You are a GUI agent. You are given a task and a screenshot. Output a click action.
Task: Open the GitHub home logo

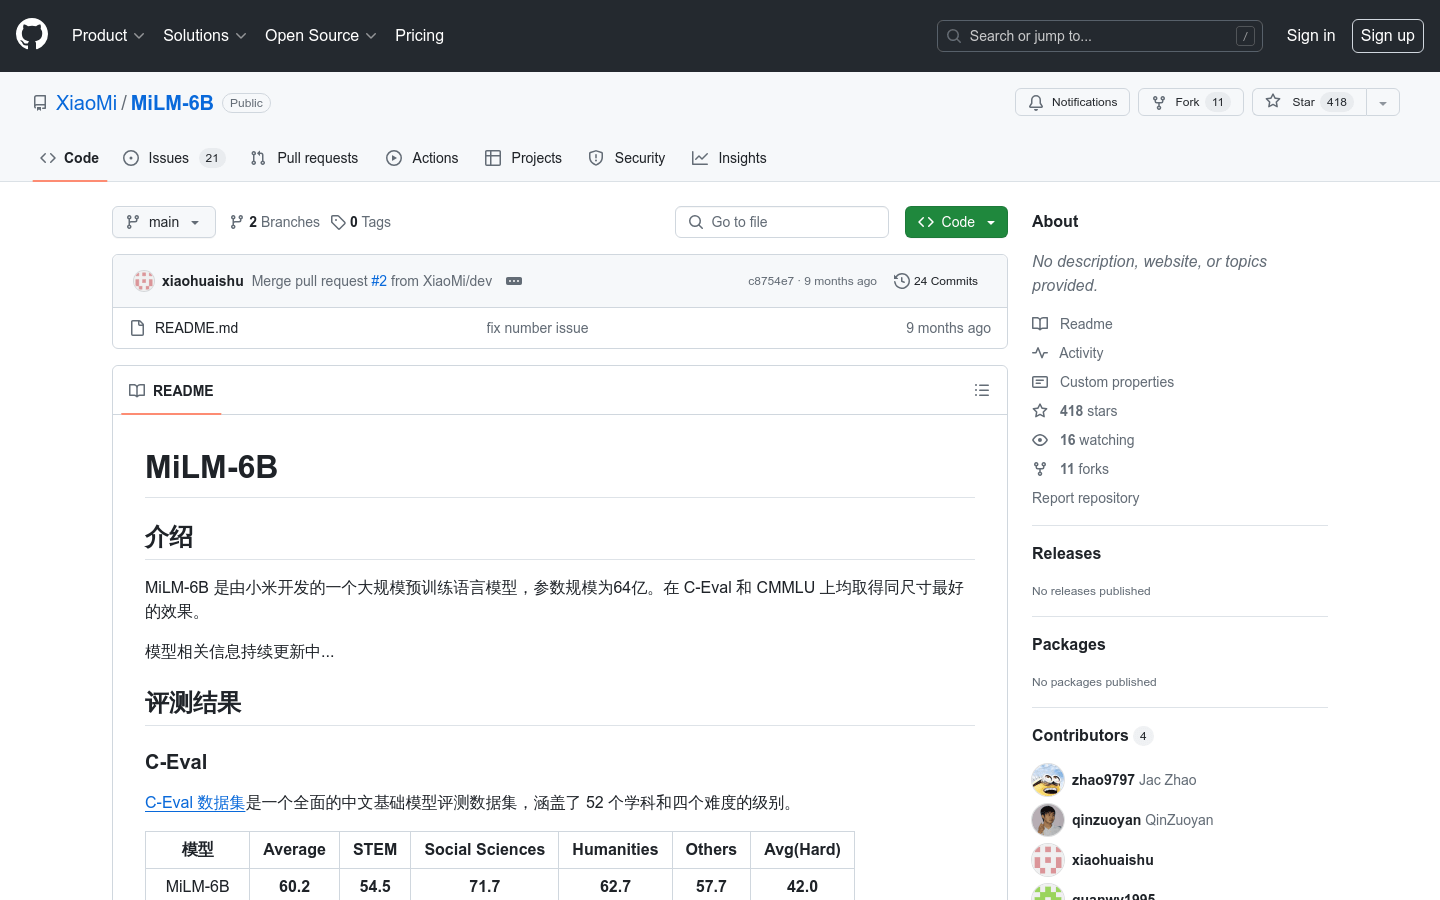click(x=32, y=35)
